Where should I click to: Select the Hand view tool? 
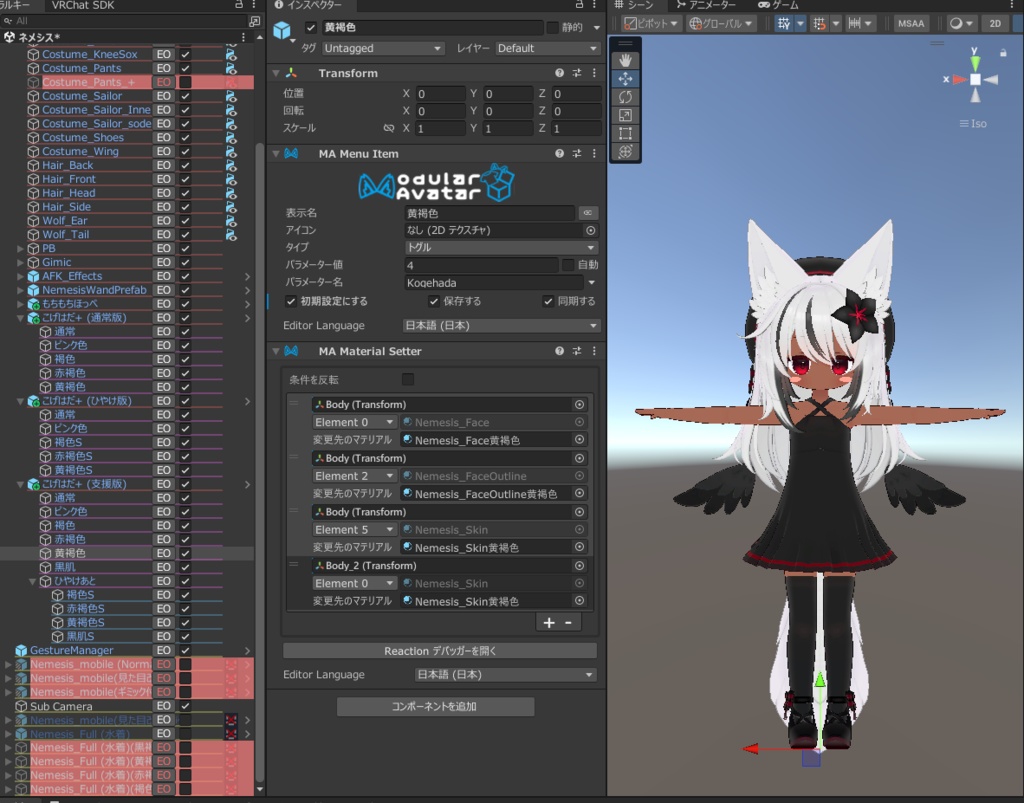pyautogui.click(x=625, y=60)
